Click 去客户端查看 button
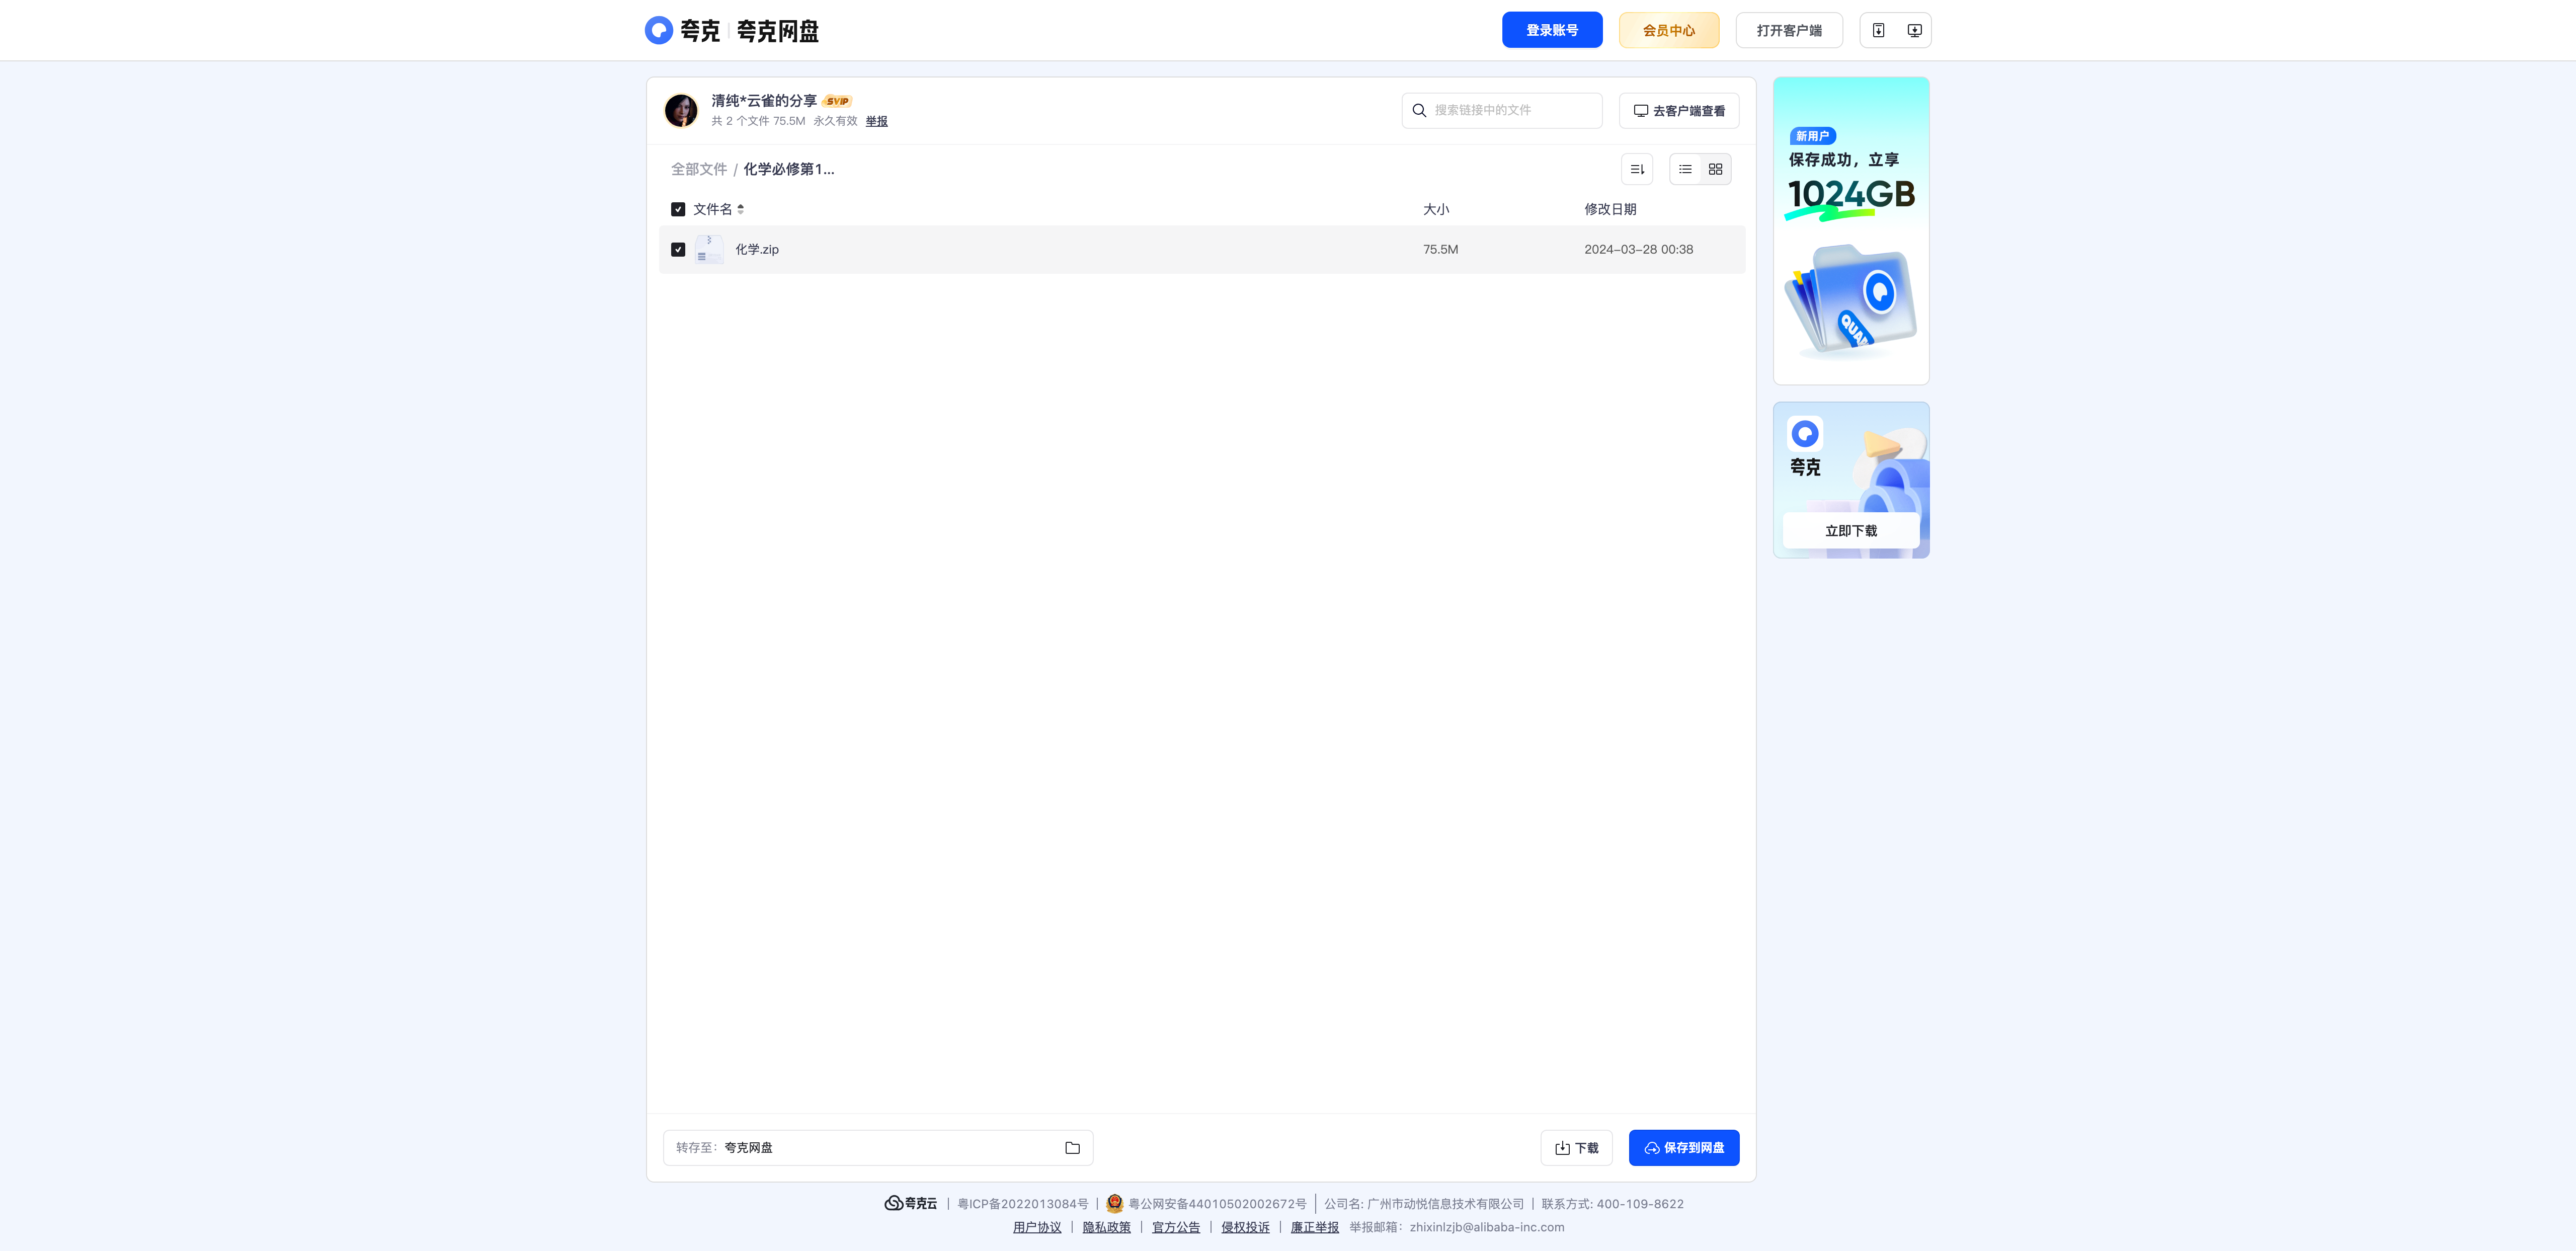Image resolution: width=2576 pixels, height=1251 pixels. (x=1679, y=111)
